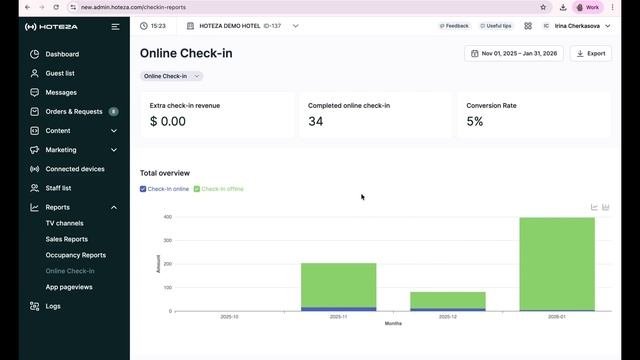Click the Marketing megaphone icon
The image size is (640, 360).
point(35,150)
